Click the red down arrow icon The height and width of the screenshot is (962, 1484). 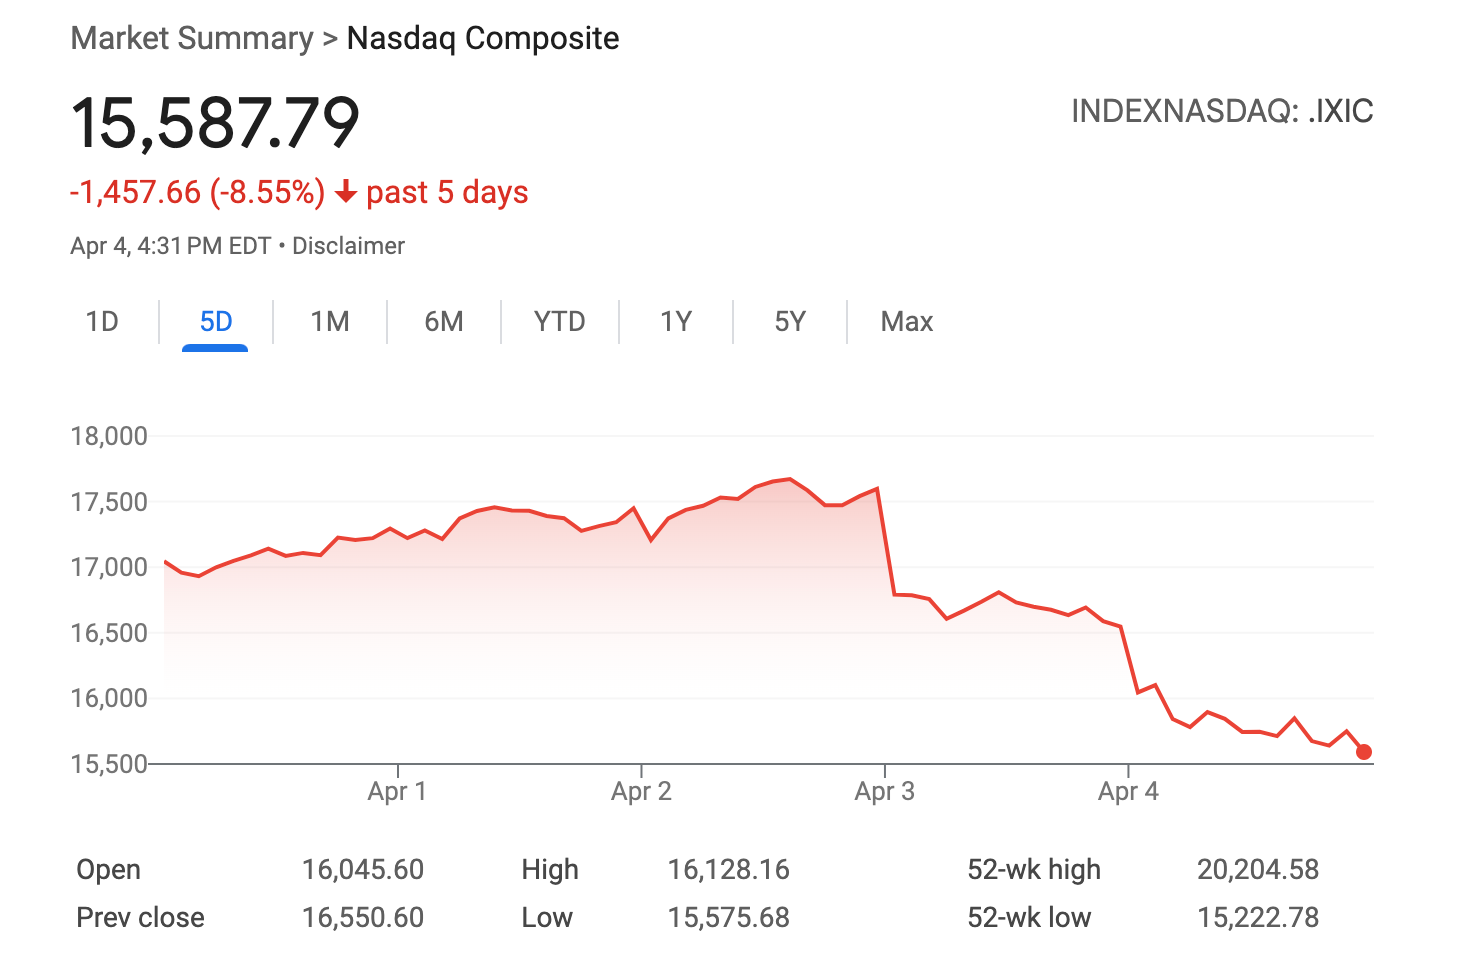click(x=346, y=192)
